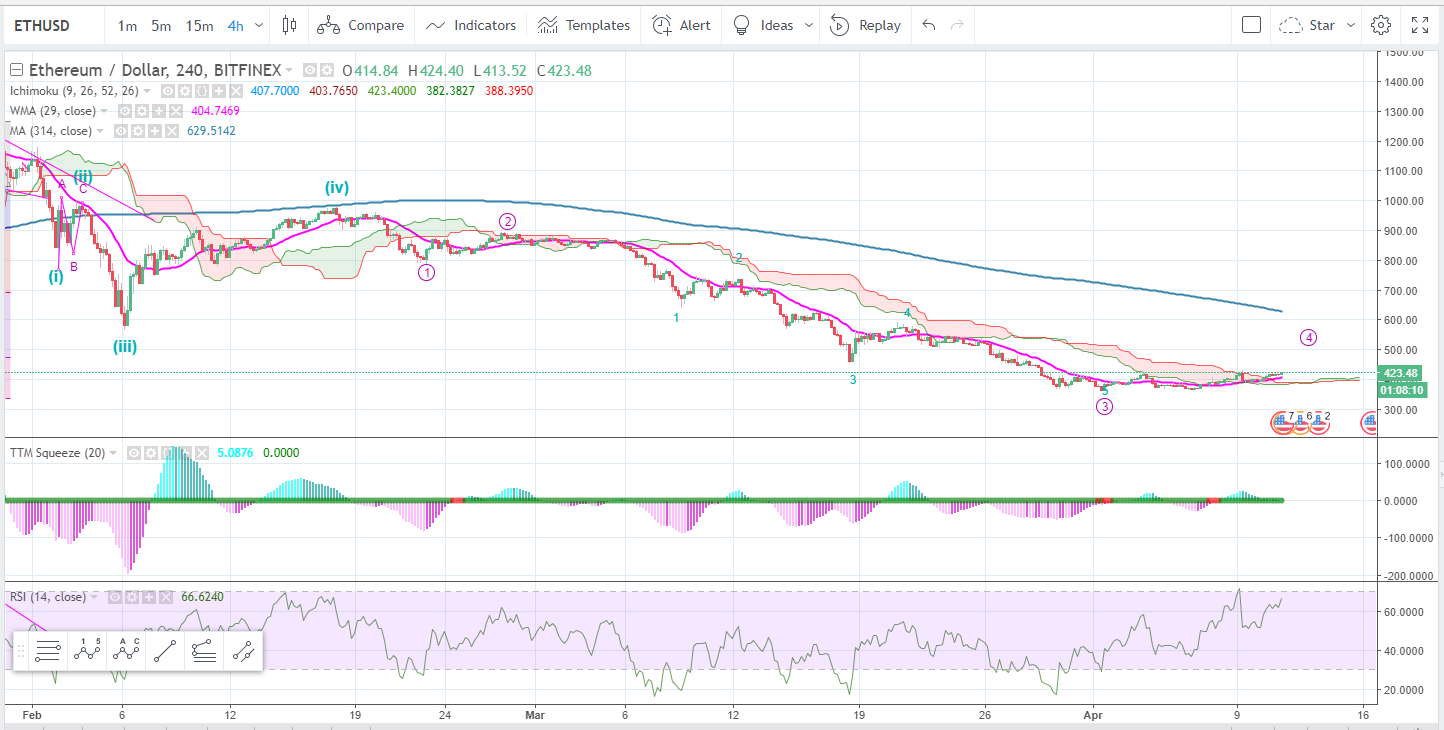Open MA (314, close) settings gear

tap(136, 131)
